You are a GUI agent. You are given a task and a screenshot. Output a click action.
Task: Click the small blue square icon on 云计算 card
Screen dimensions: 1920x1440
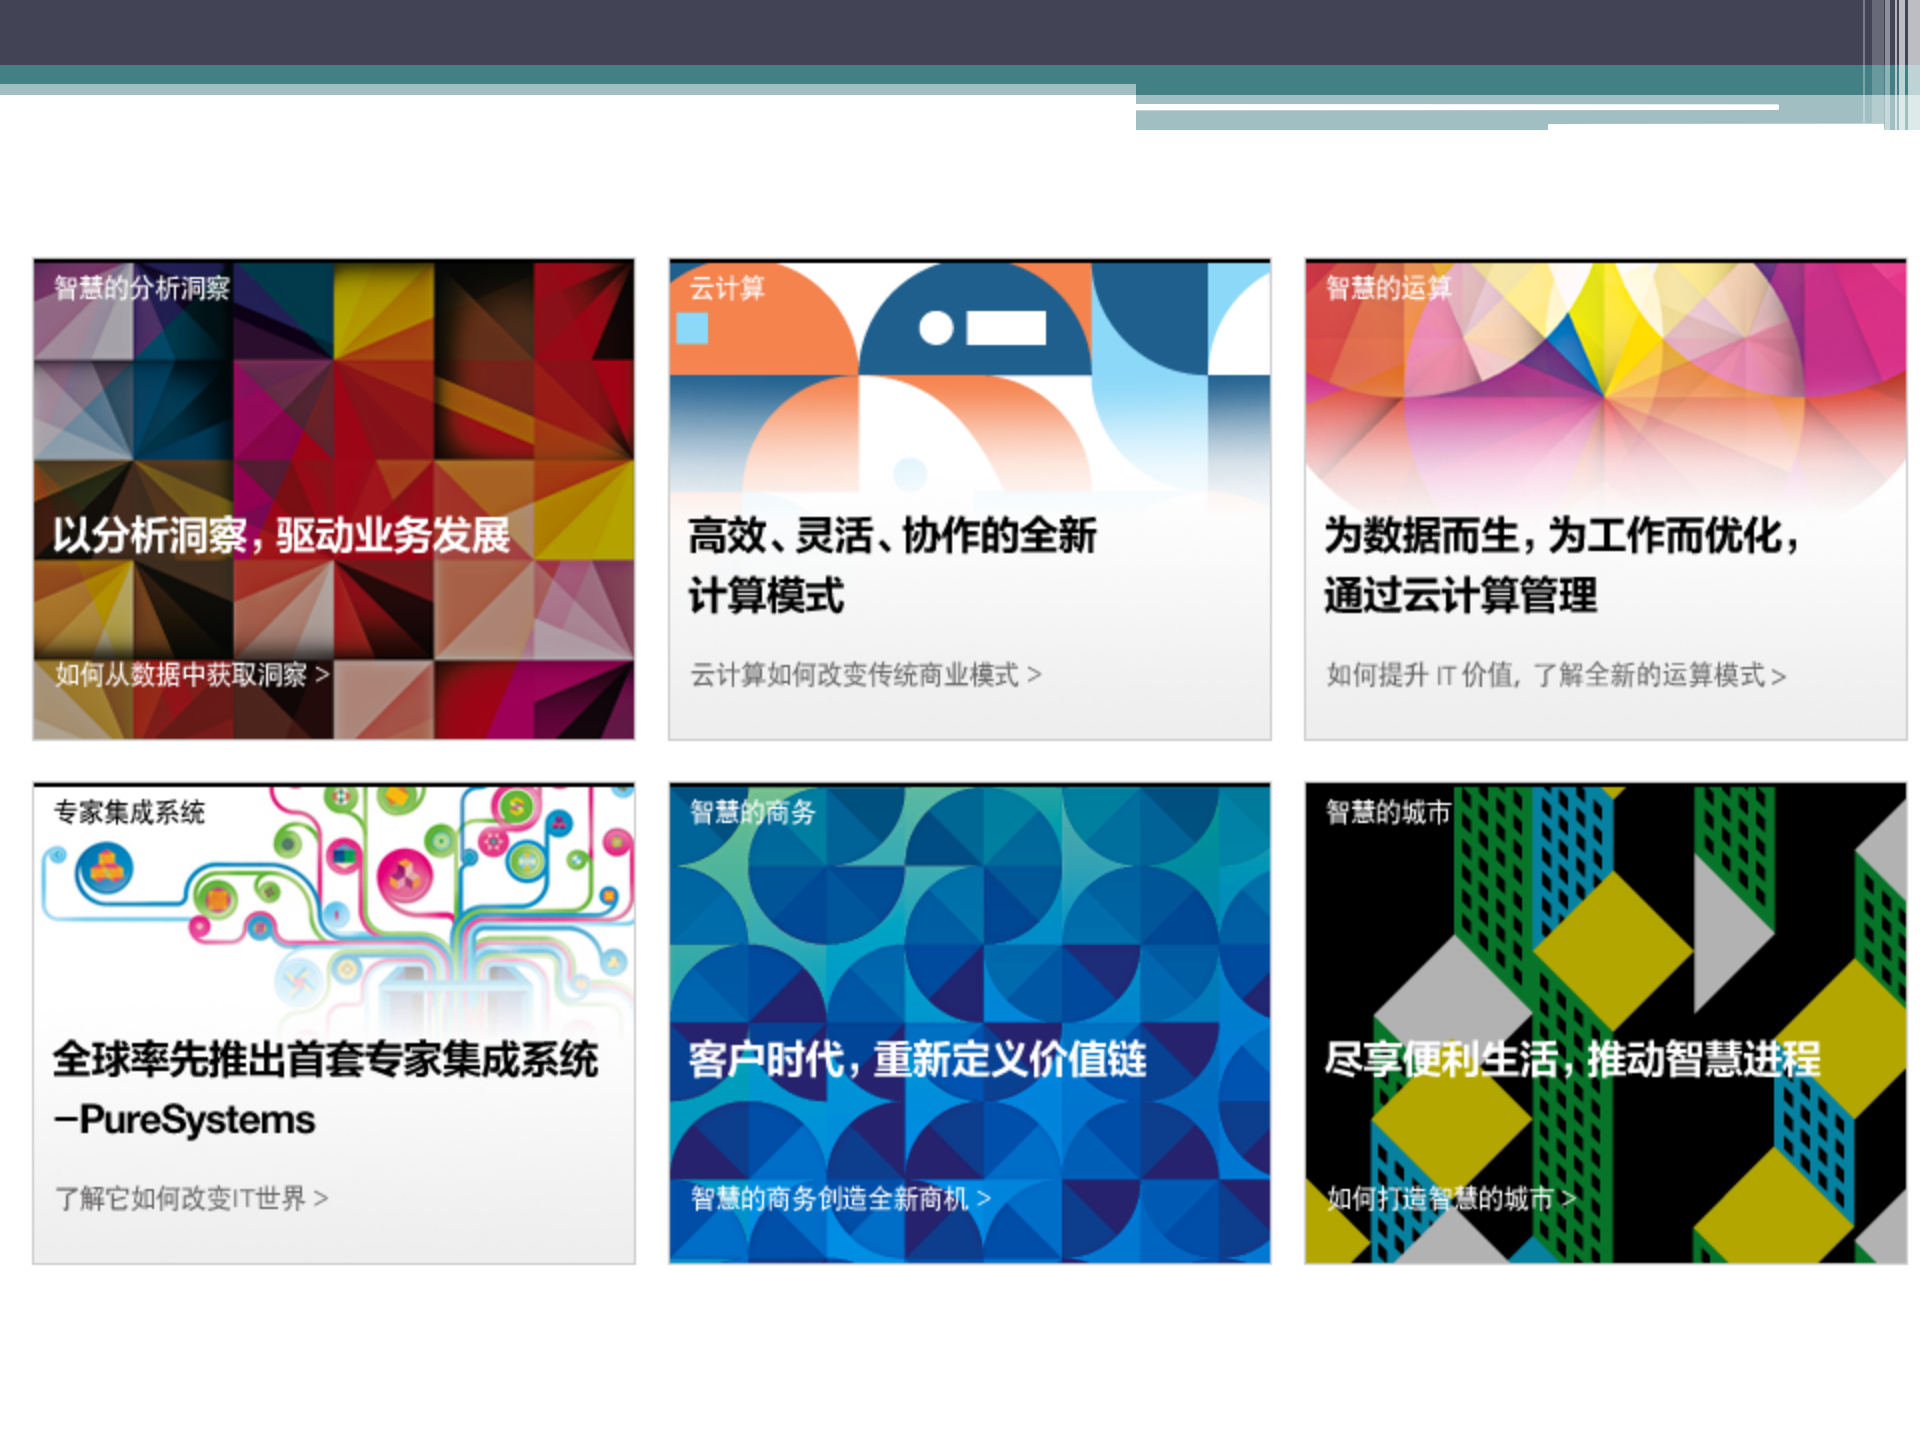(x=692, y=327)
